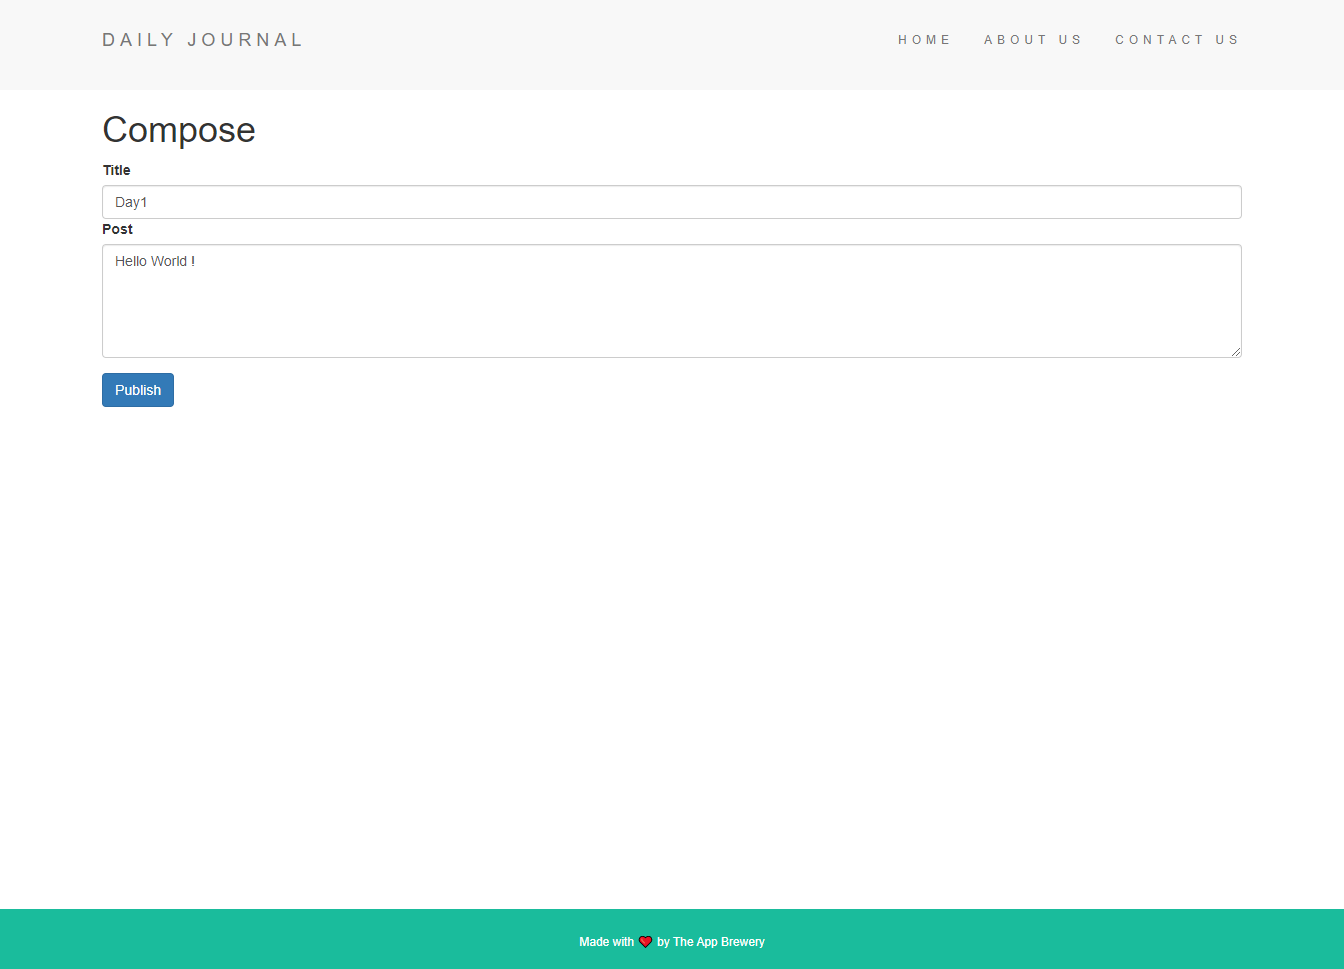Click the Made with footer text
Screen dimensions: 1344x969
pos(605,941)
